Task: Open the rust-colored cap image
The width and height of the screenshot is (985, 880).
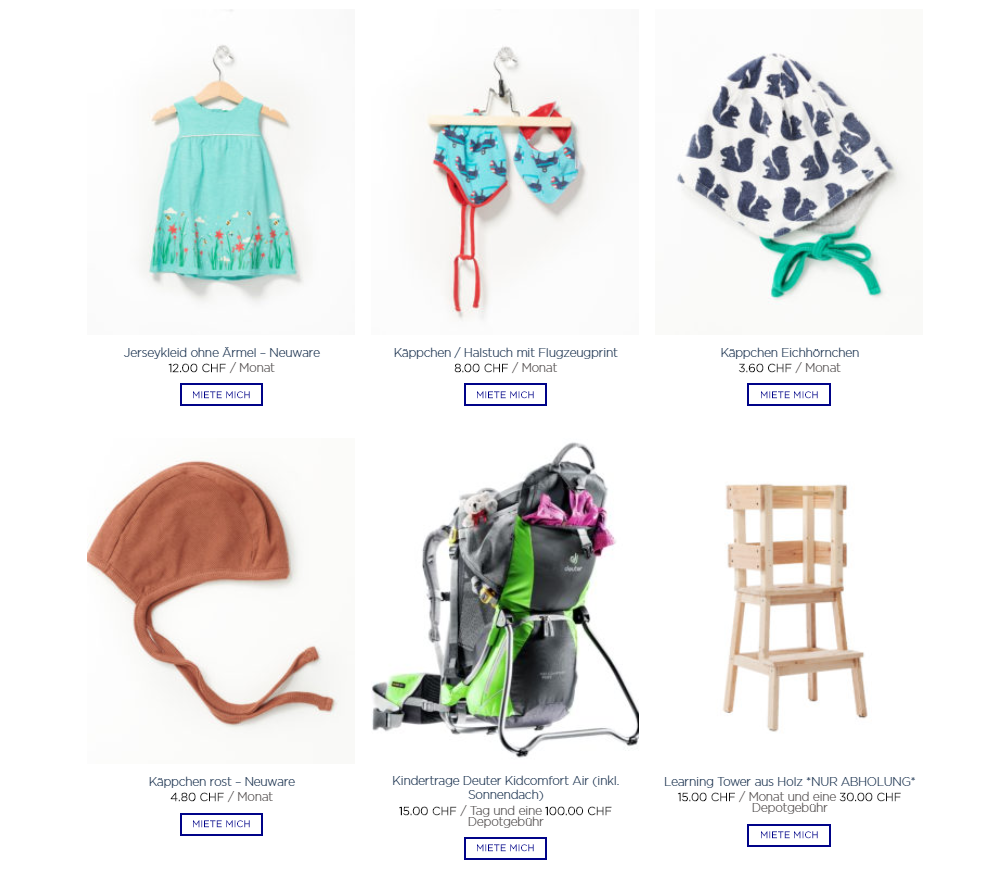Action: 221,601
